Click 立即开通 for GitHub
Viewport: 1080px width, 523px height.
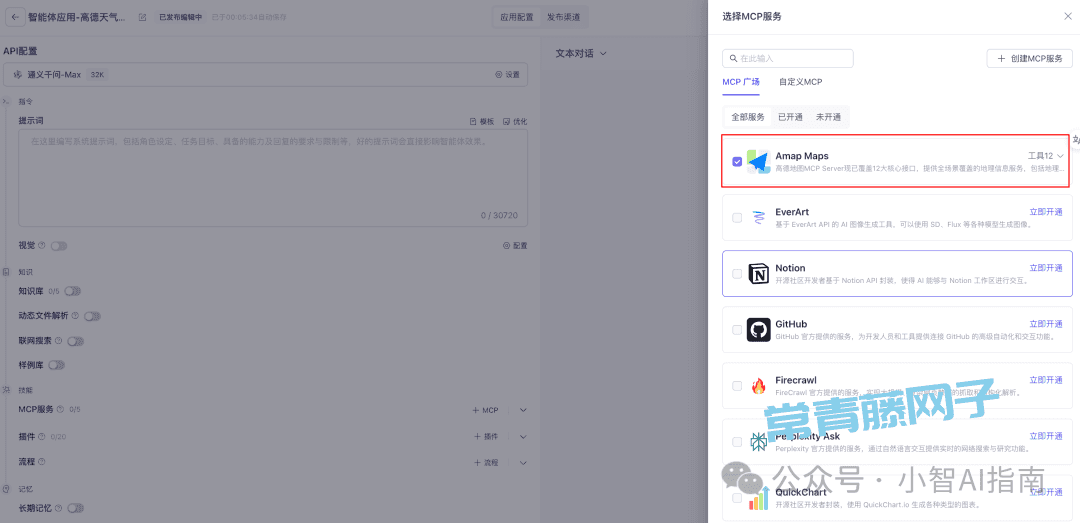tap(1046, 323)
